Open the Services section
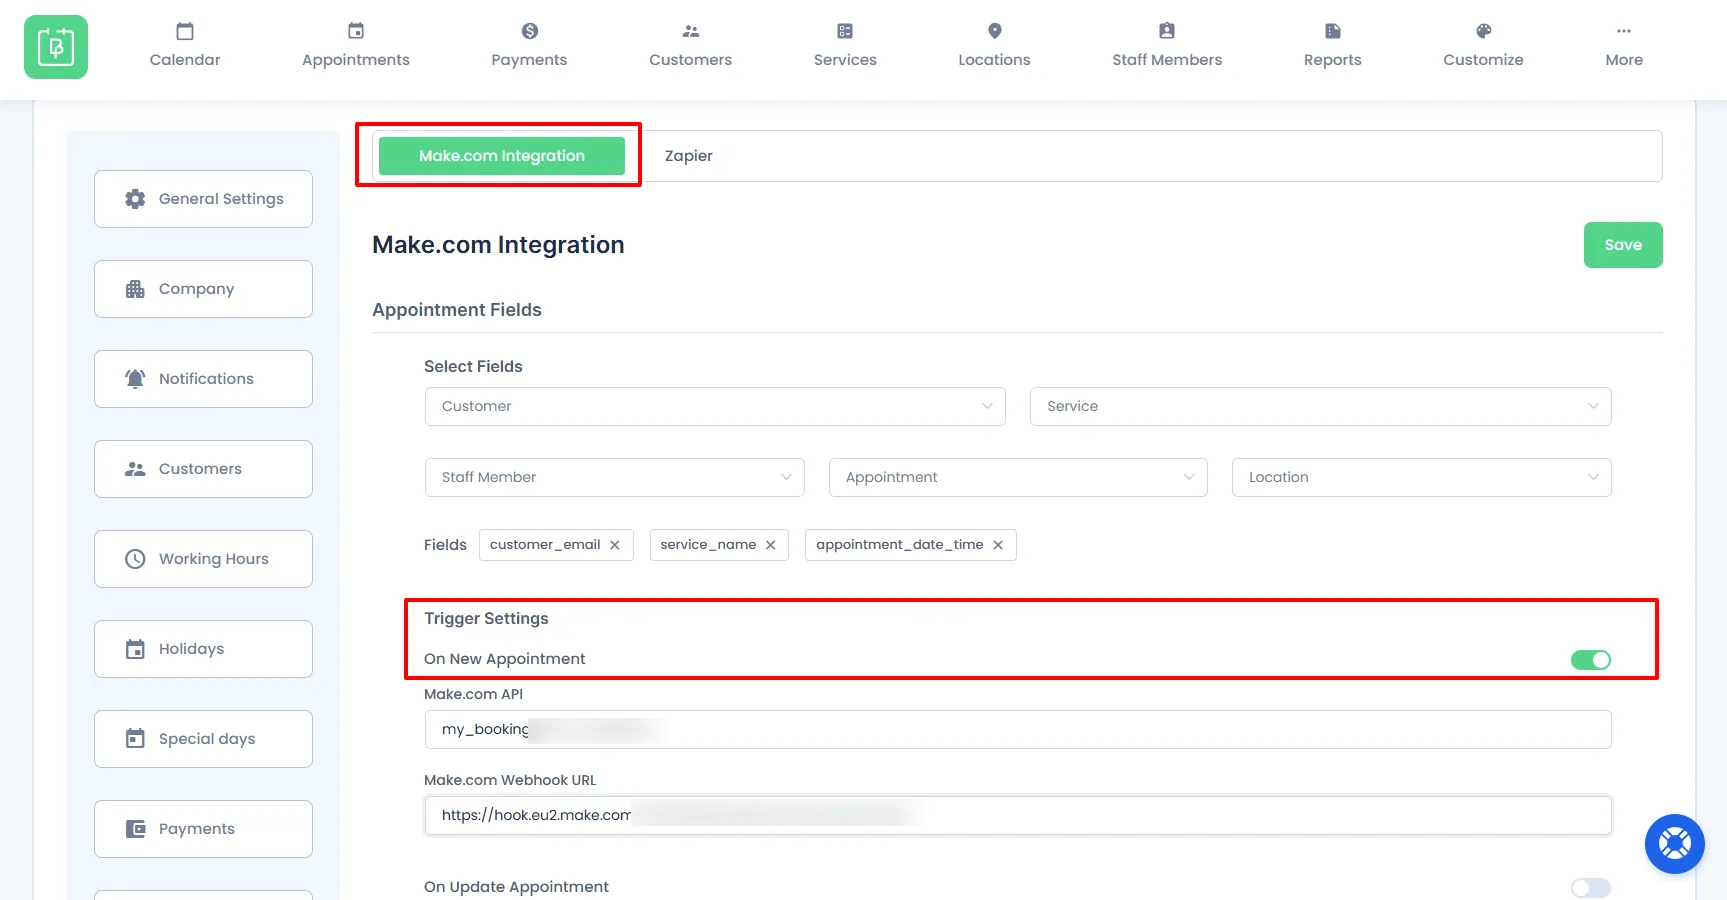Screen dimensions: 1727x900 pos(844,44)
